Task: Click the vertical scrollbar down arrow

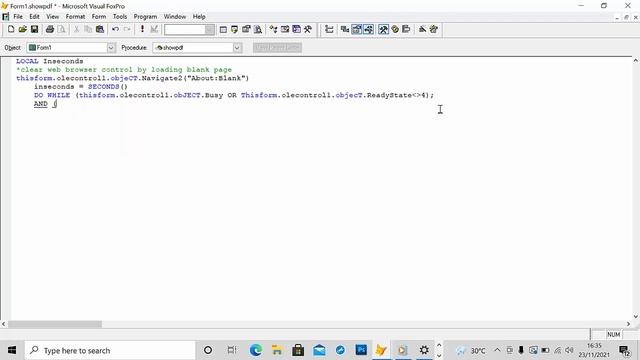Action: click(636, 316)
